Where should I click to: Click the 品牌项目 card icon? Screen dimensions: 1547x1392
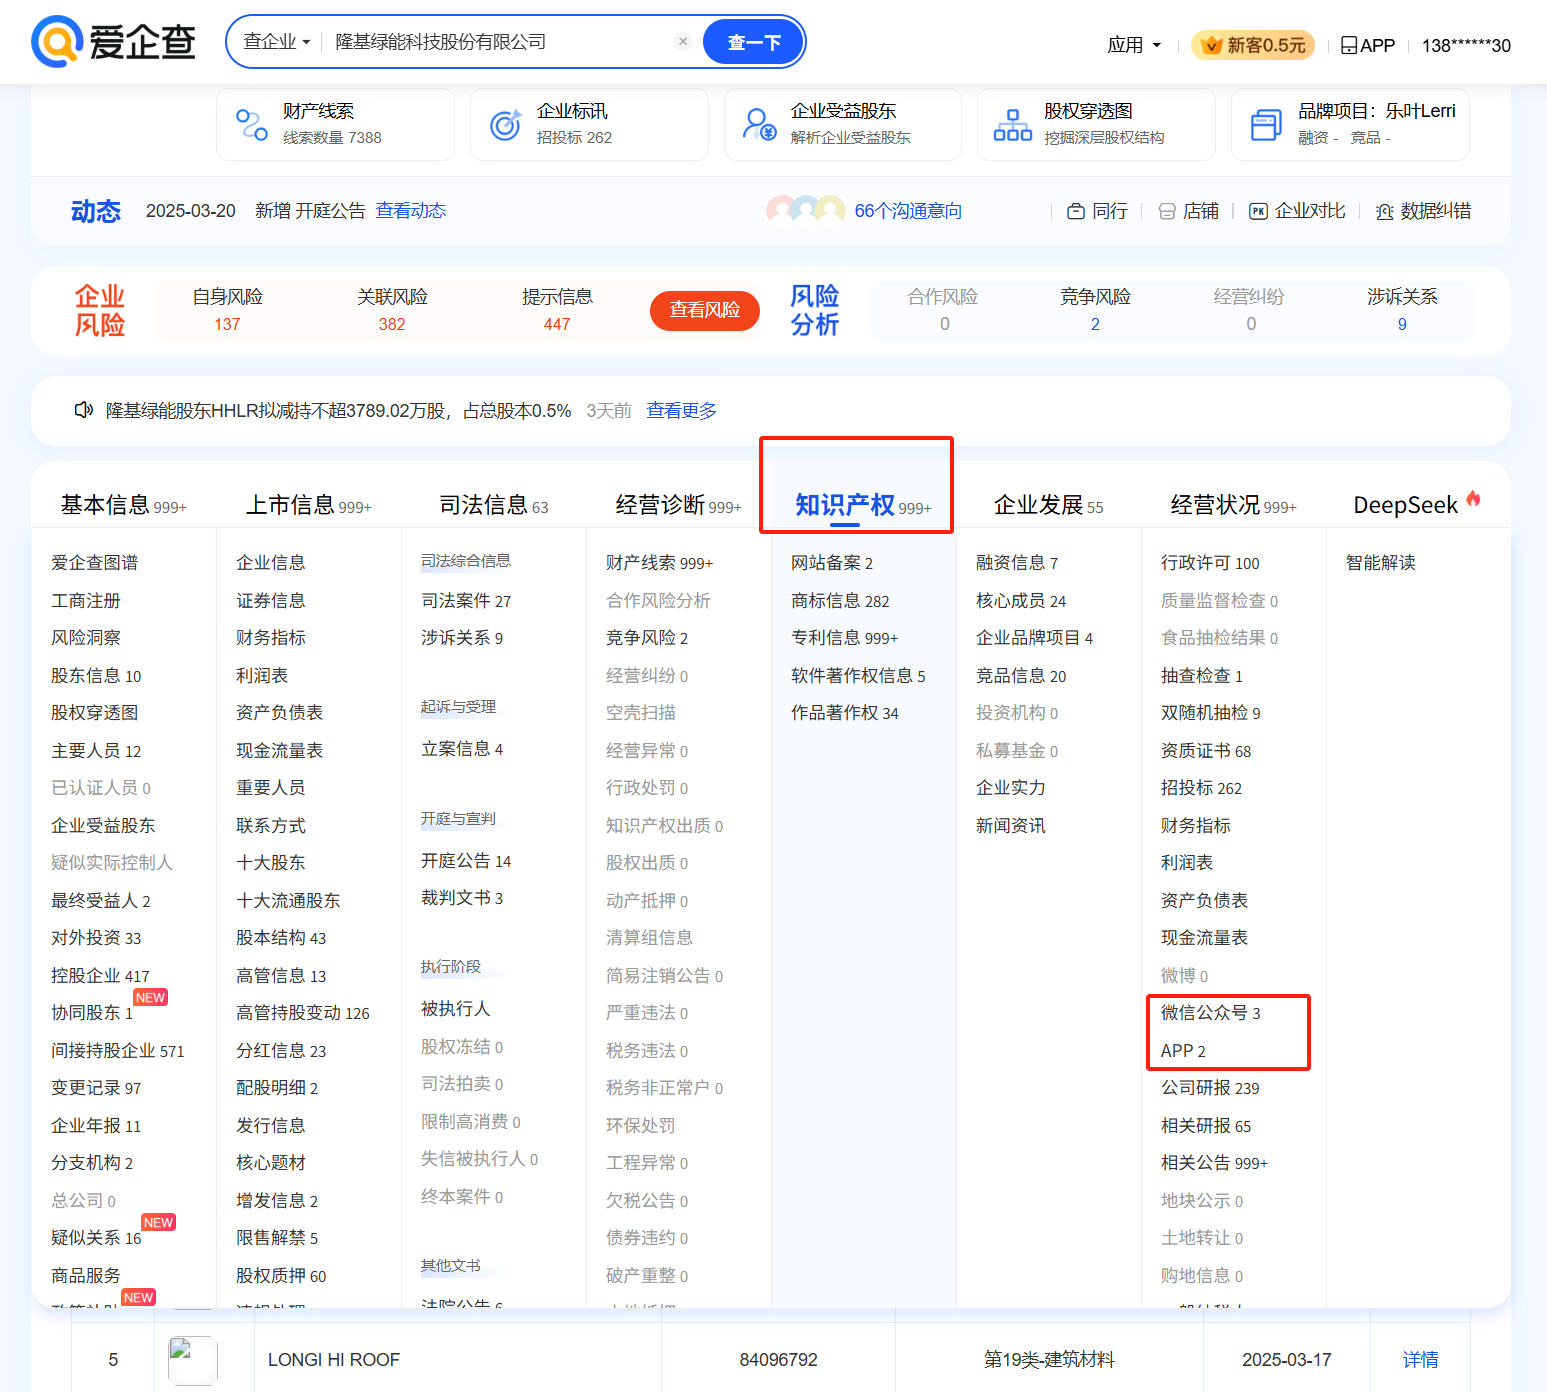pyautogui.click(x=1266, y=125)
